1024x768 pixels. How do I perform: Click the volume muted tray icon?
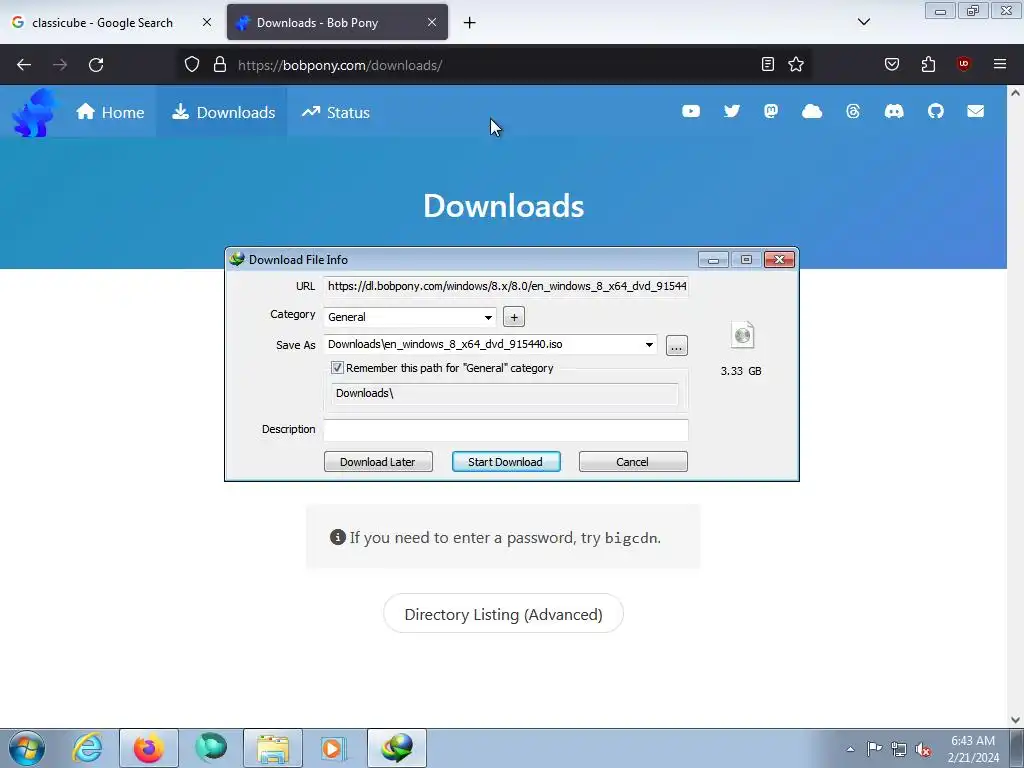coord(923,749)
